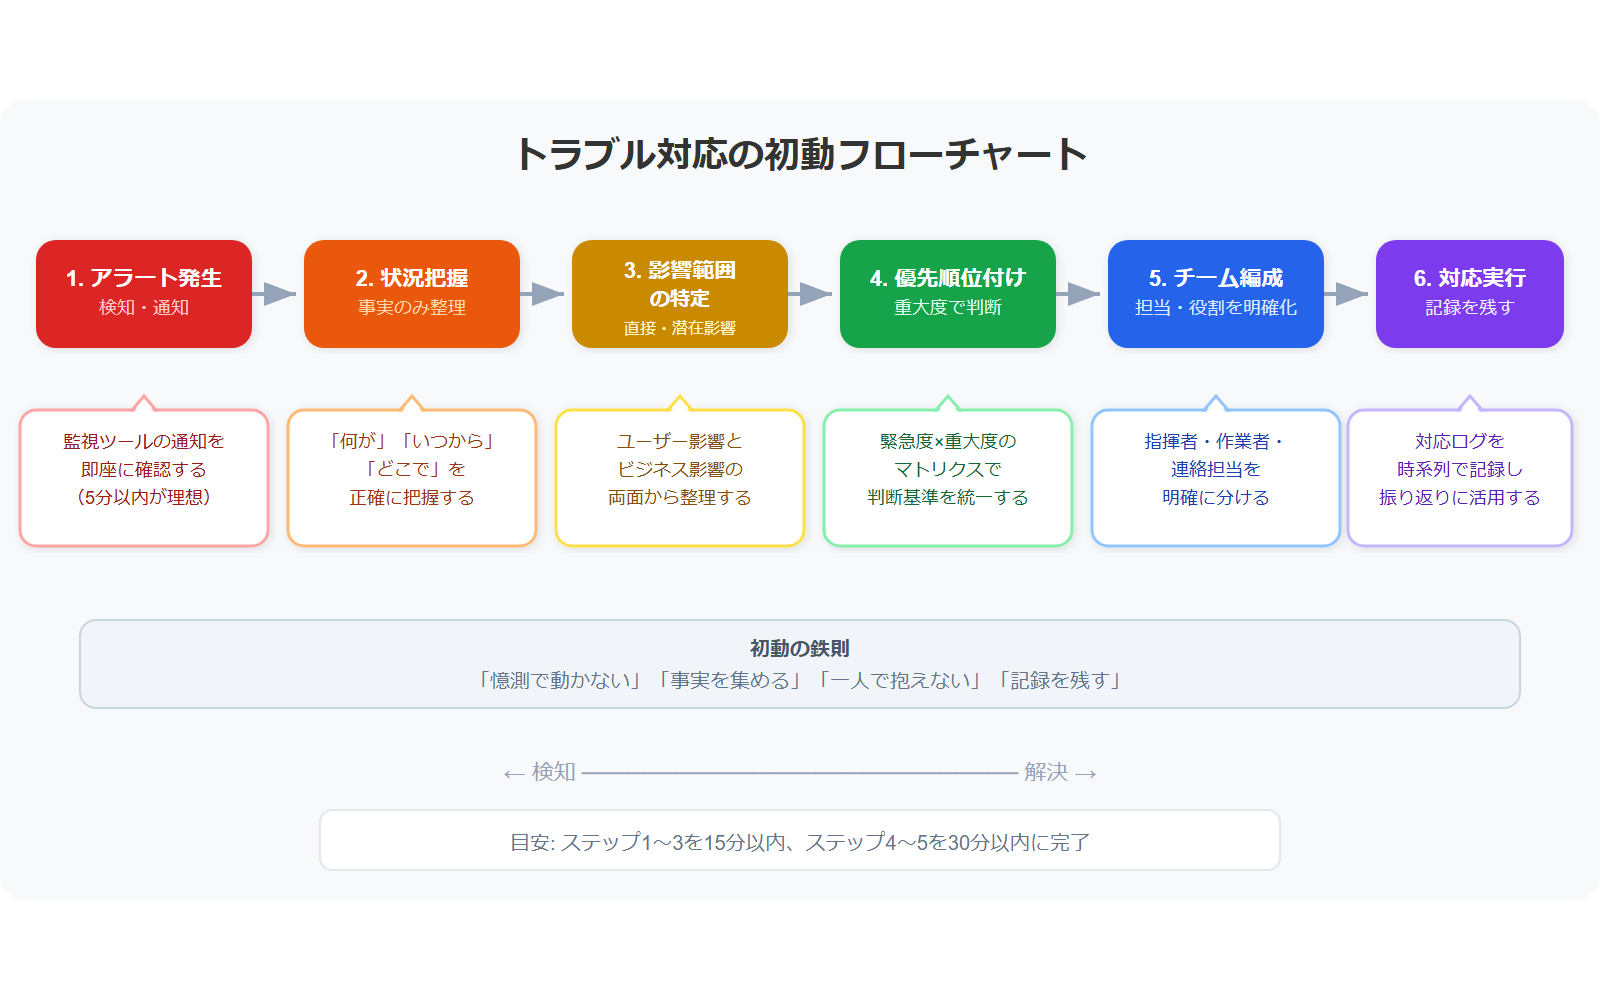
Task: Click the arrow between アラート発生 and 状況把握
Action: pyautogui.click(x=275, y=294)
